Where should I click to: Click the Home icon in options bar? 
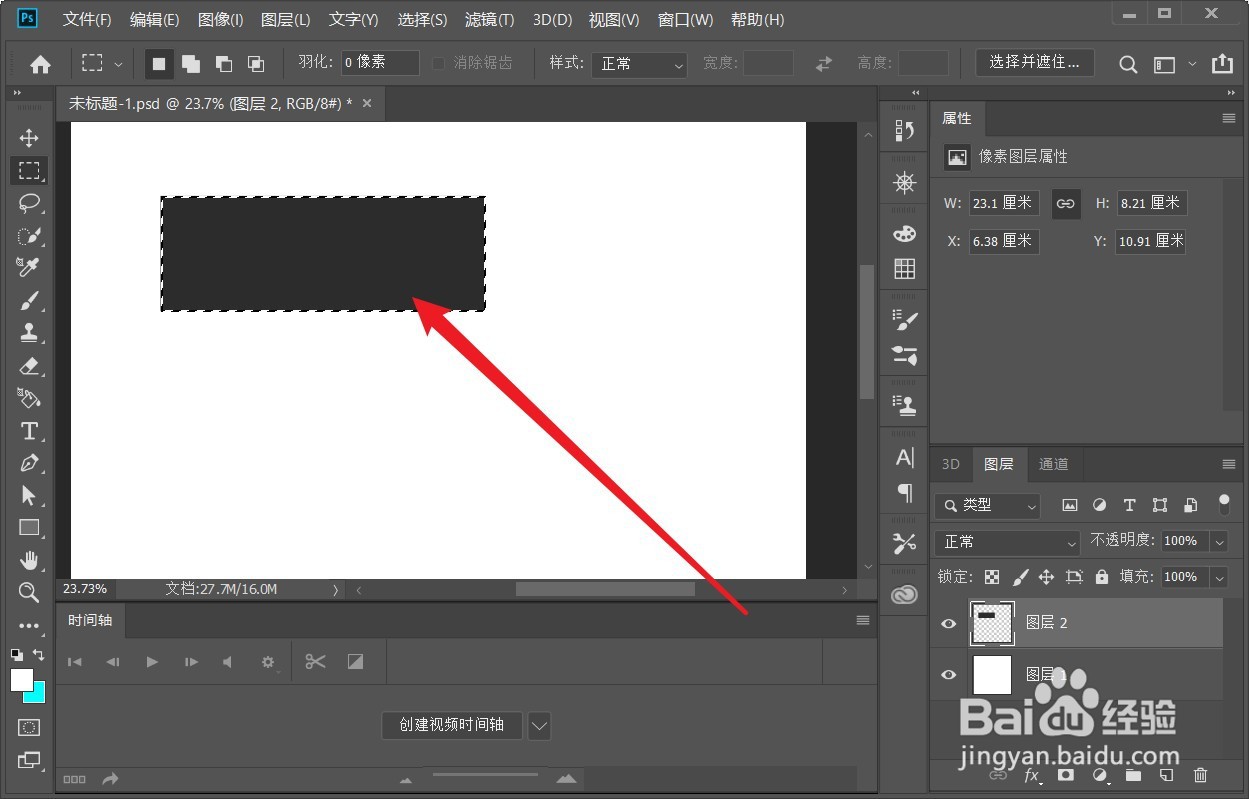click(40, 64)
